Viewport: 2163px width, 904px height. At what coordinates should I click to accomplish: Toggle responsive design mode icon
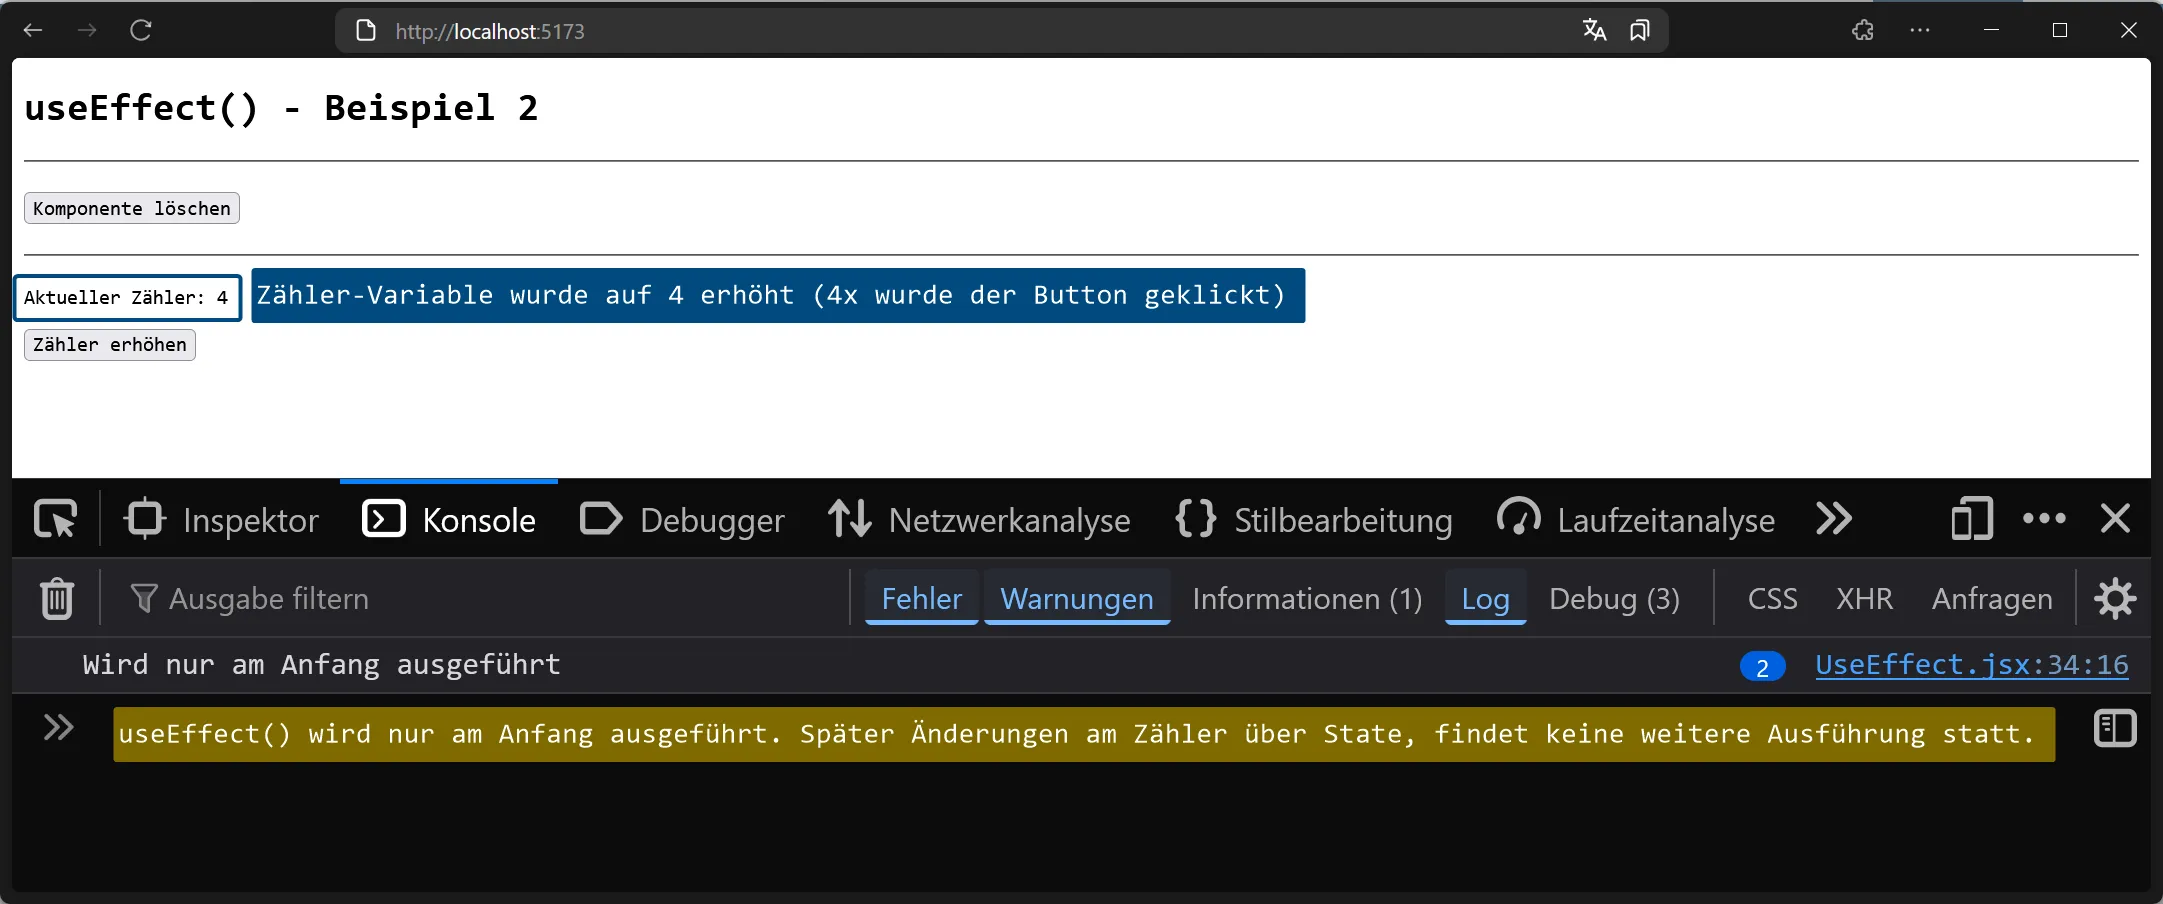click(x=1972, y=519)
